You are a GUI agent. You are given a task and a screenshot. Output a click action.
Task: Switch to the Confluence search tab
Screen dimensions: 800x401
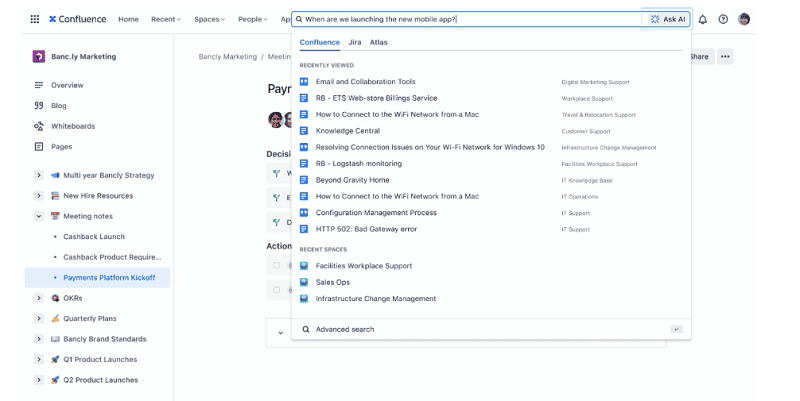[319, 42]
